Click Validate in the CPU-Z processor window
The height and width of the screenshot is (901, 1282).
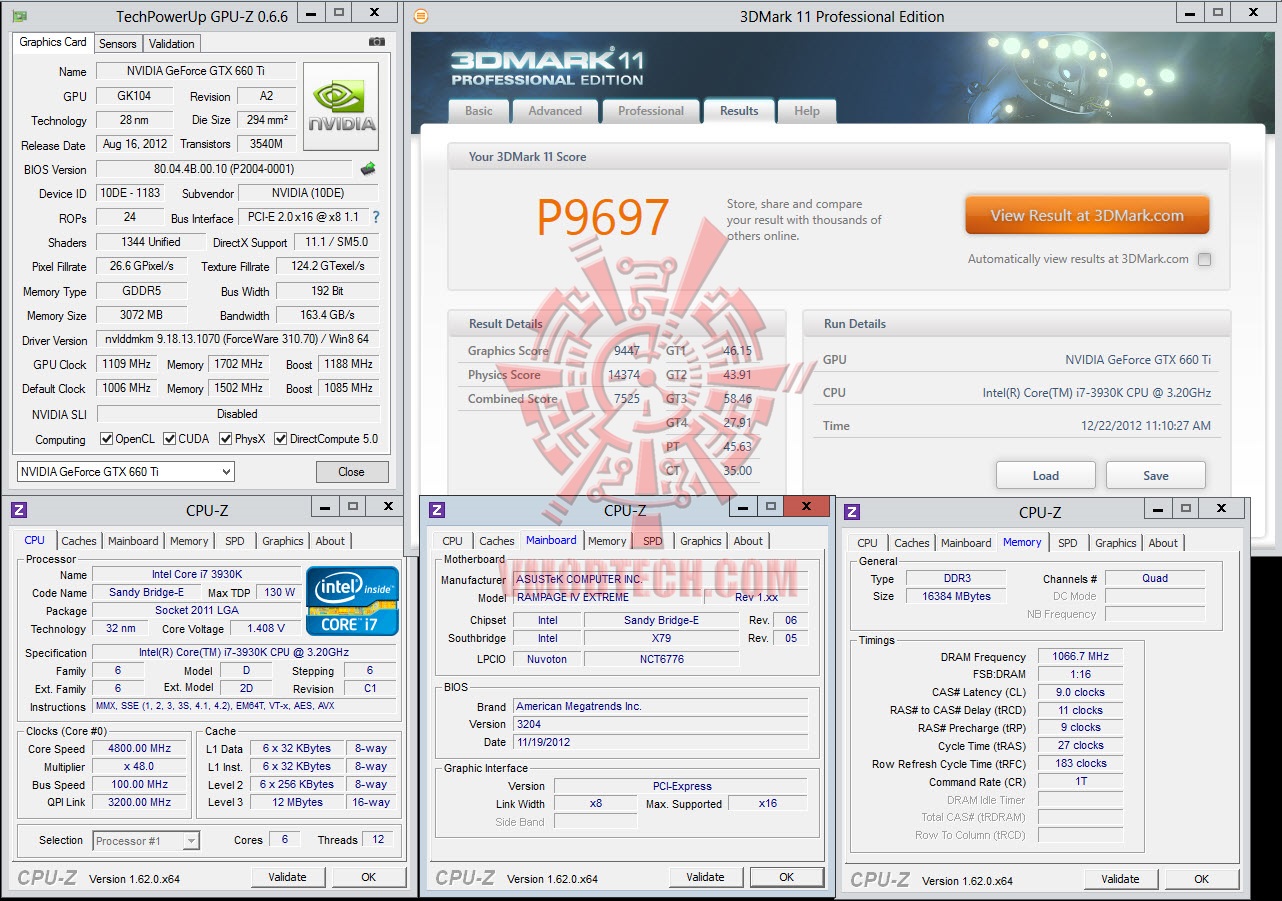point(287,877)
